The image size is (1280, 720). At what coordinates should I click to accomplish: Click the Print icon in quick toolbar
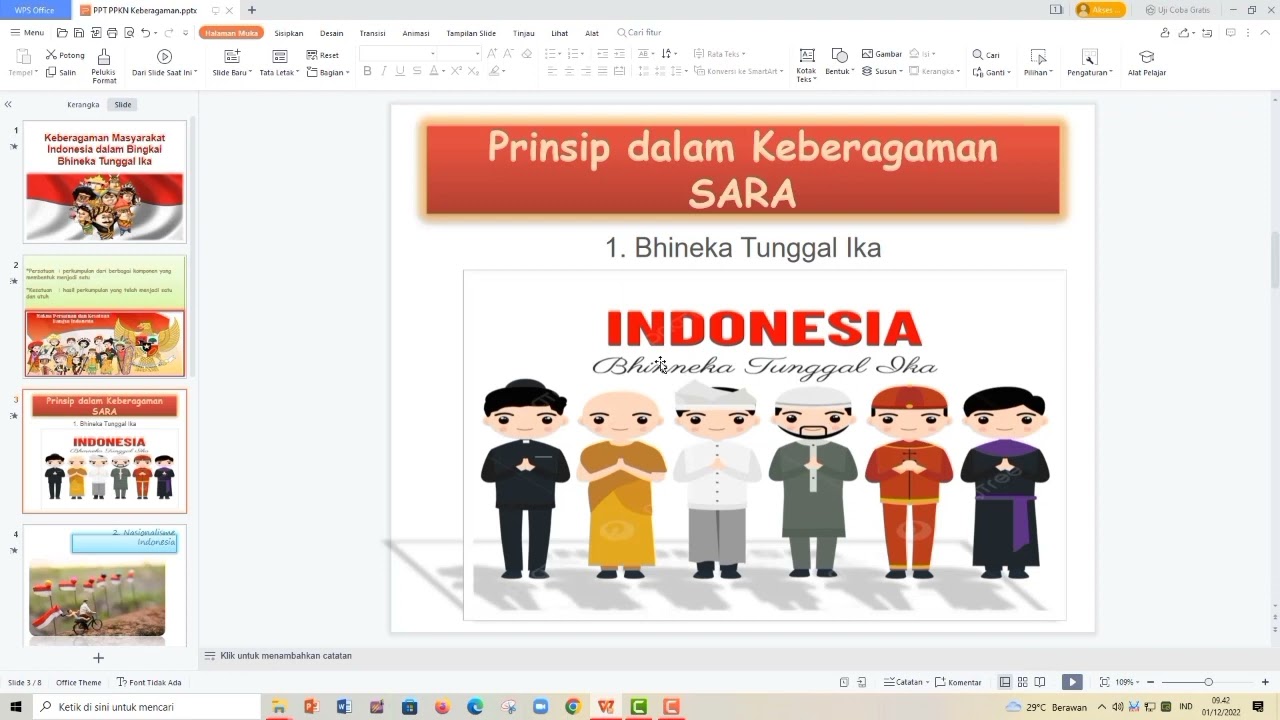pyautogui.click(x=112, y=33)
